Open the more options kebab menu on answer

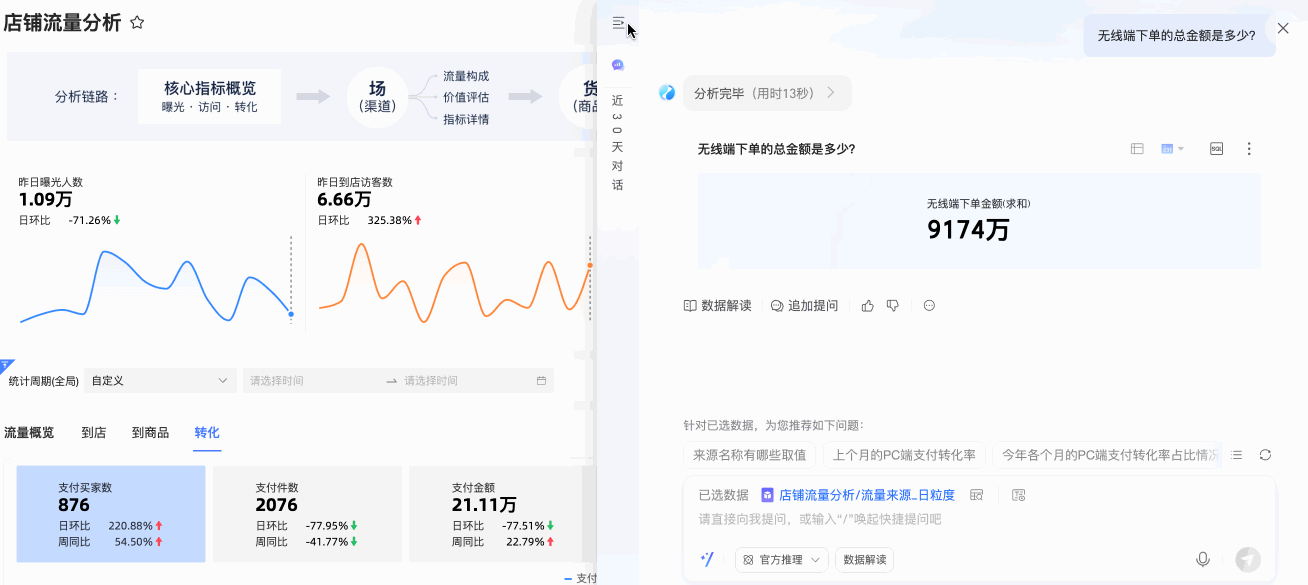point(1249,149)
